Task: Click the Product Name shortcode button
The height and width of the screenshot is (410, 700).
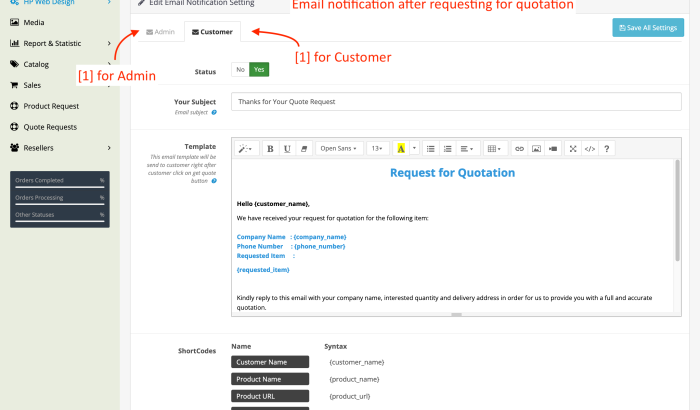Action: point(270,379)
